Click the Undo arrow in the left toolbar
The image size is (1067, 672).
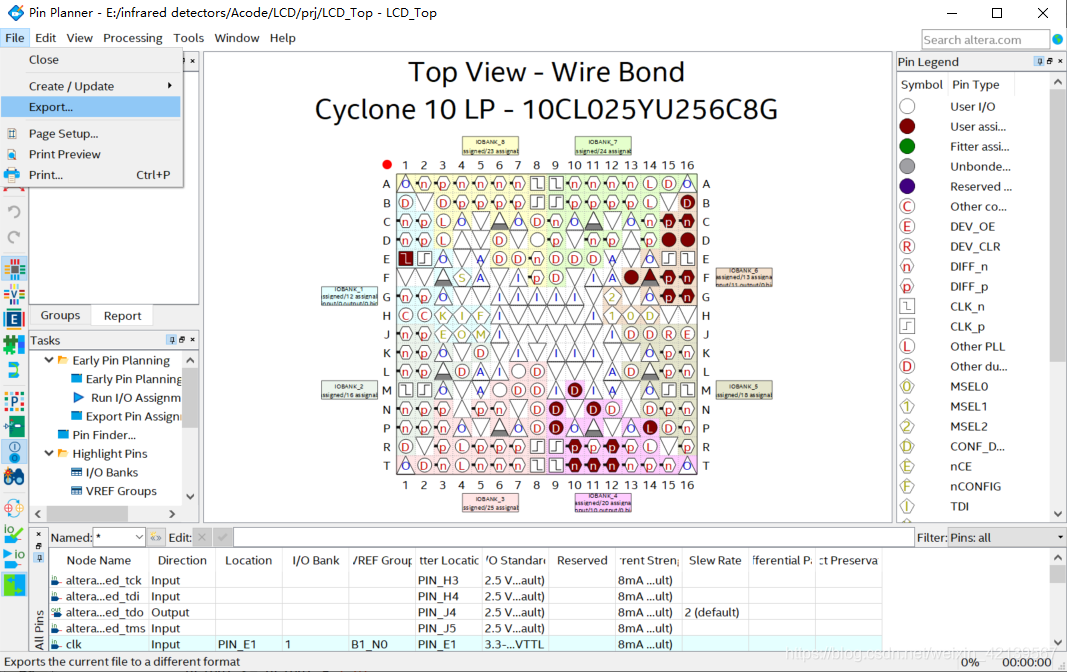(14, 212)
